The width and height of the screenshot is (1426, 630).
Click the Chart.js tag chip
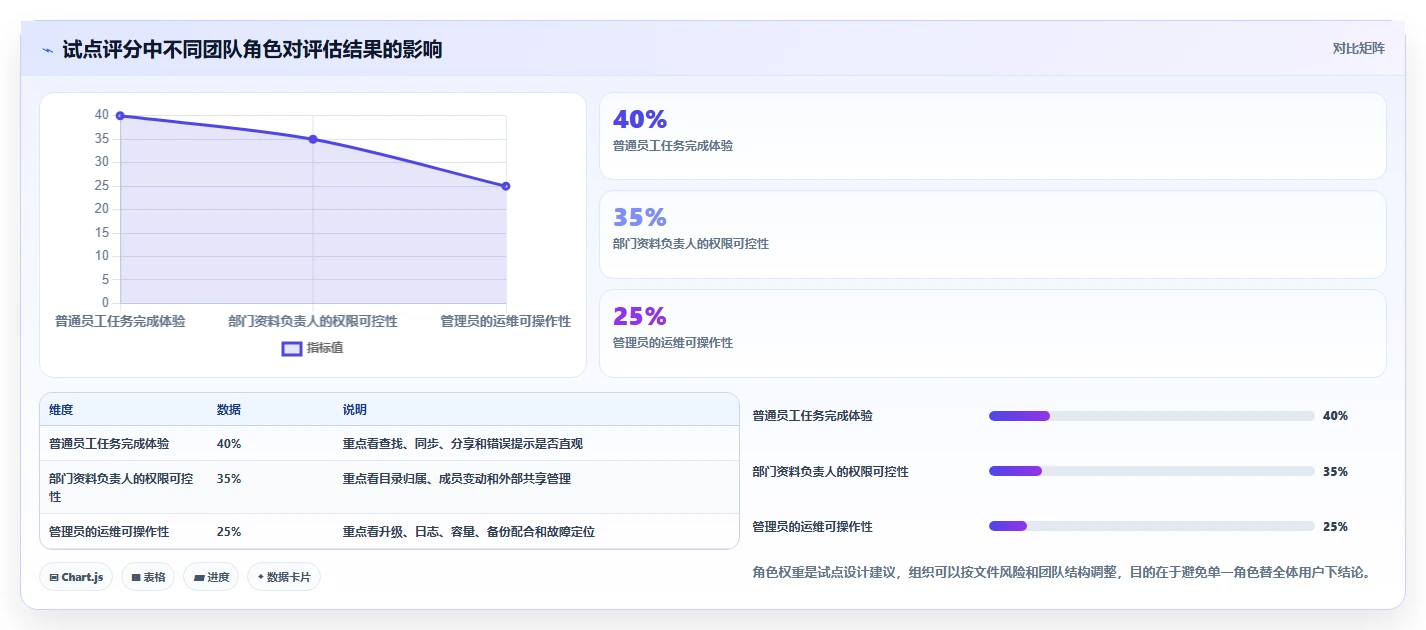pos(77,577)
